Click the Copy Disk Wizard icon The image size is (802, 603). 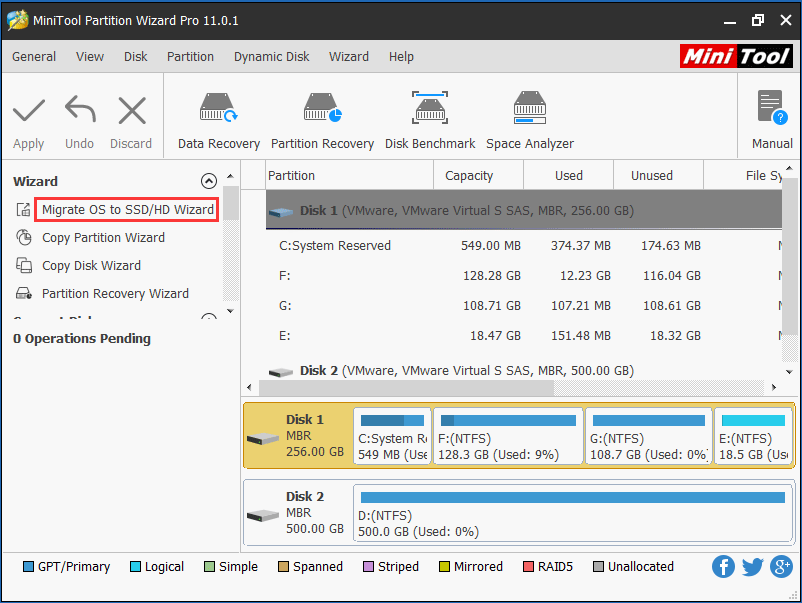(x=24, y=265)
